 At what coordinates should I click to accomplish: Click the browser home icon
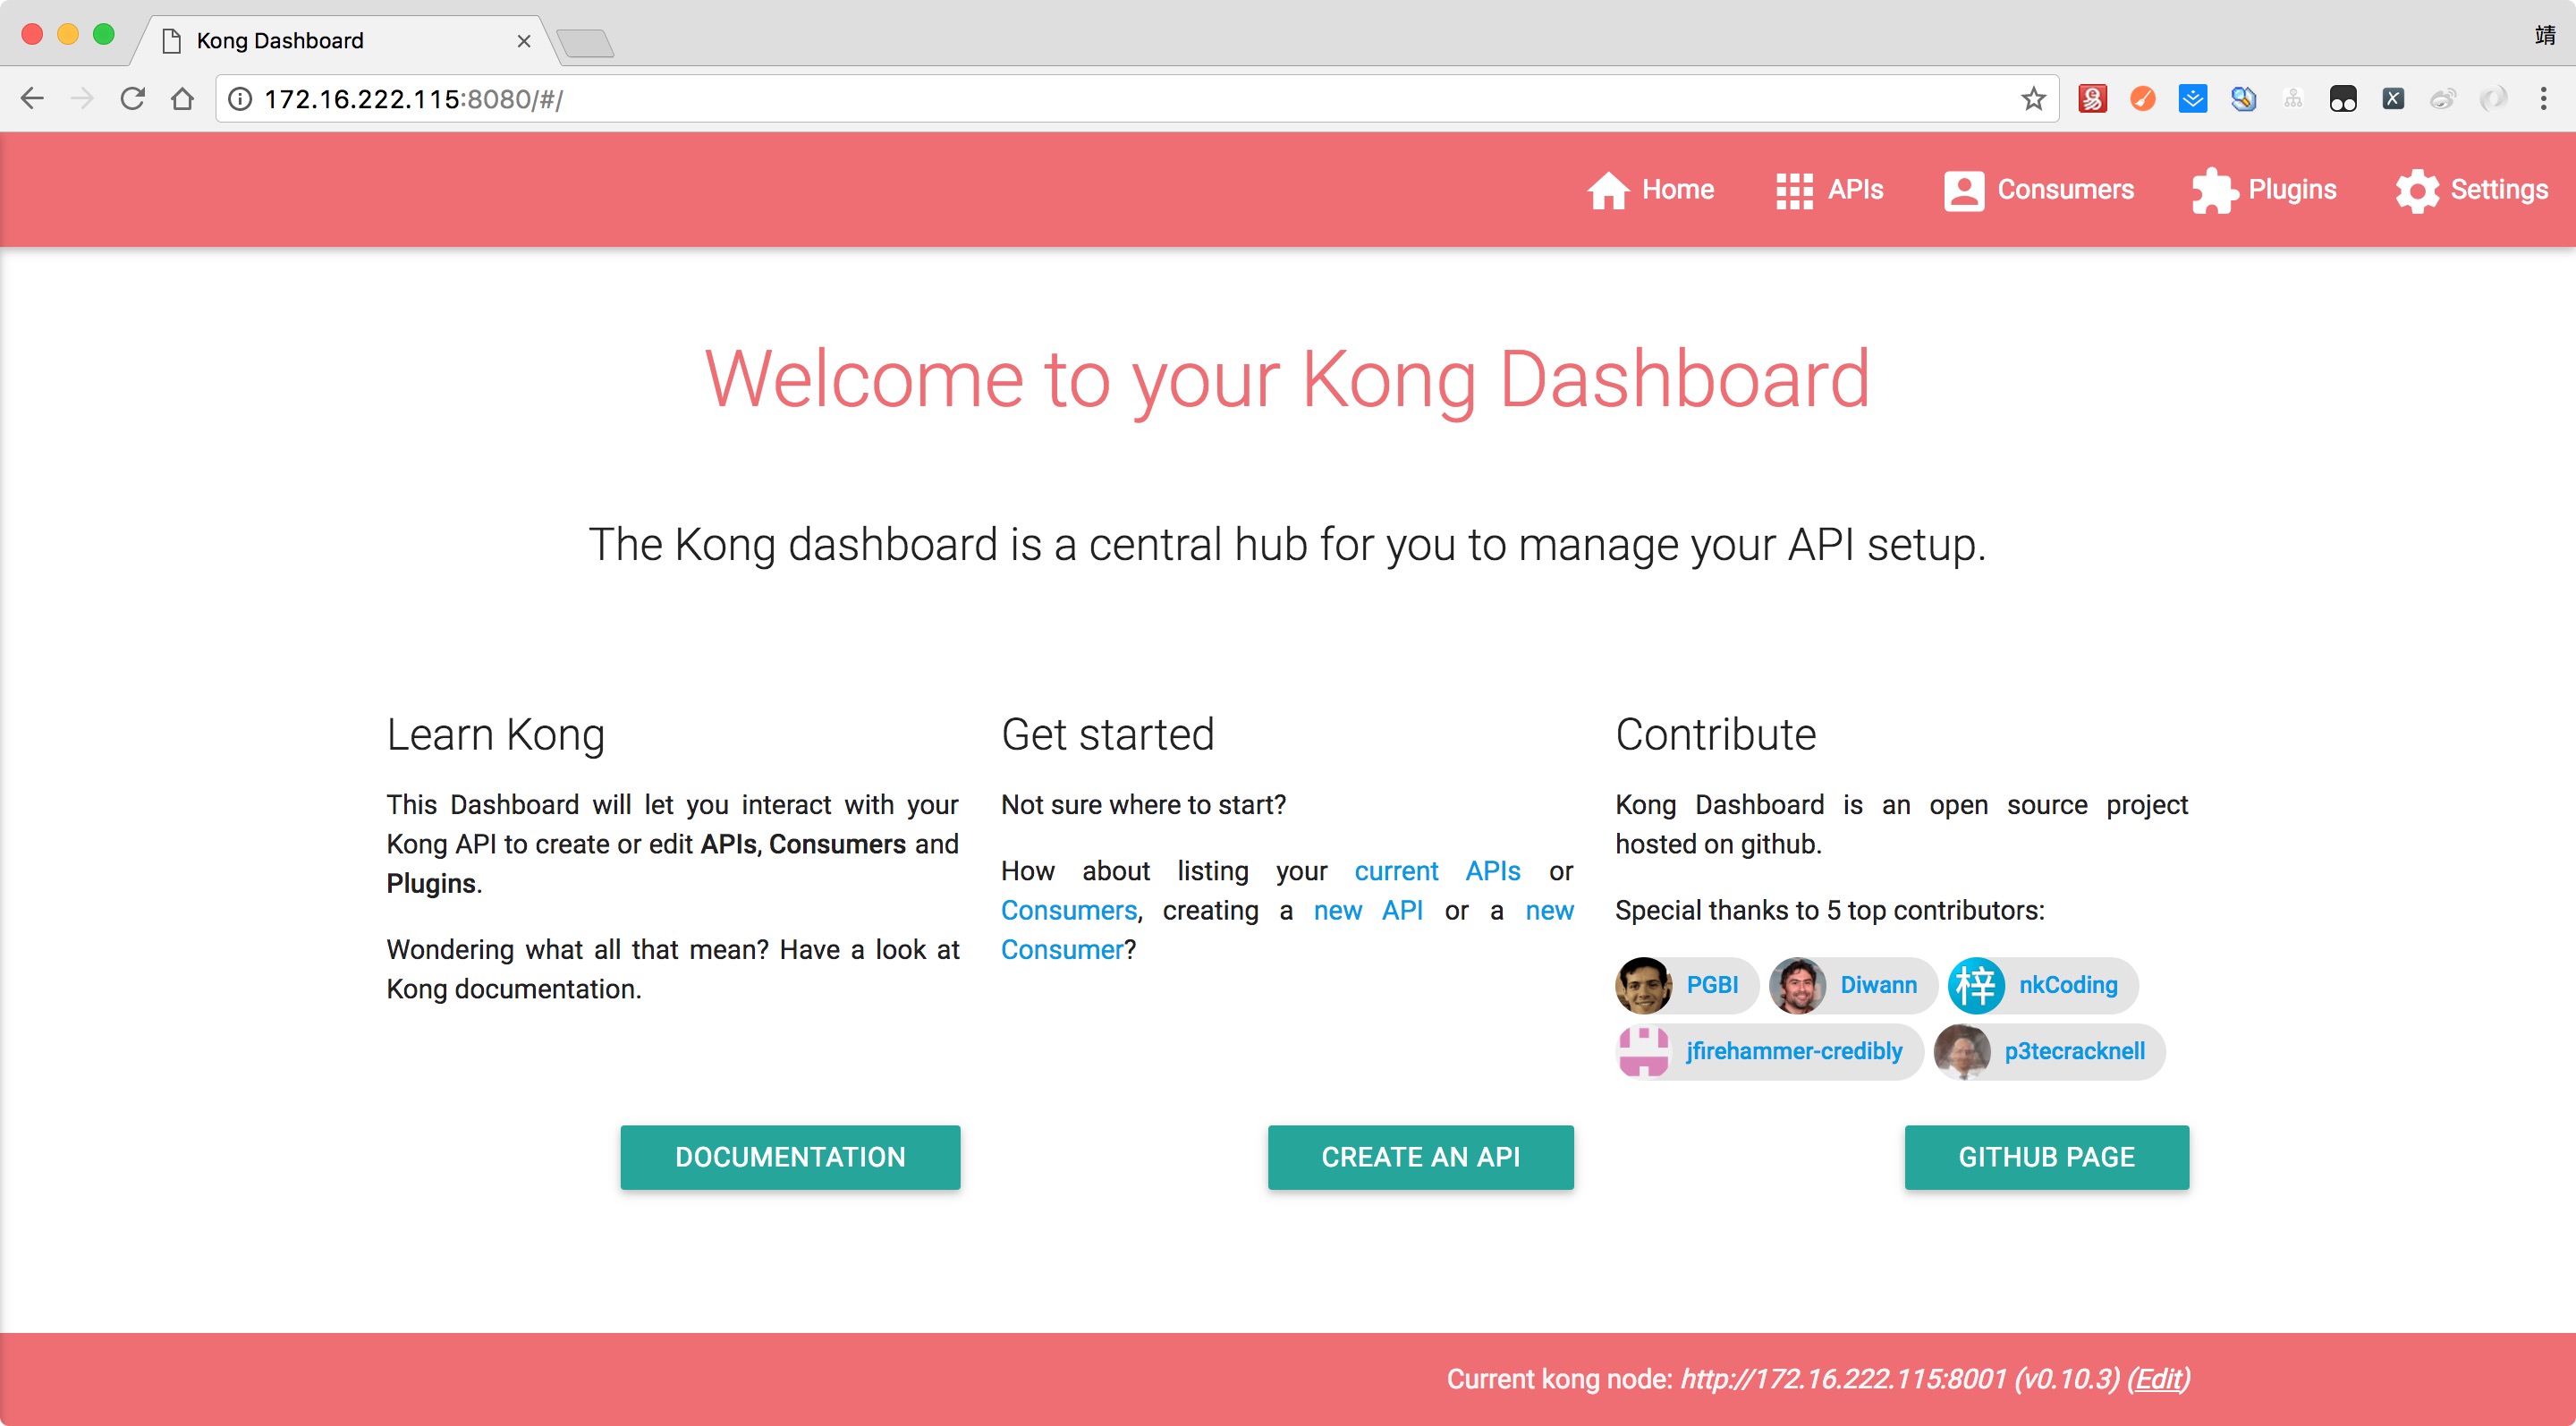tap(182, 98)
